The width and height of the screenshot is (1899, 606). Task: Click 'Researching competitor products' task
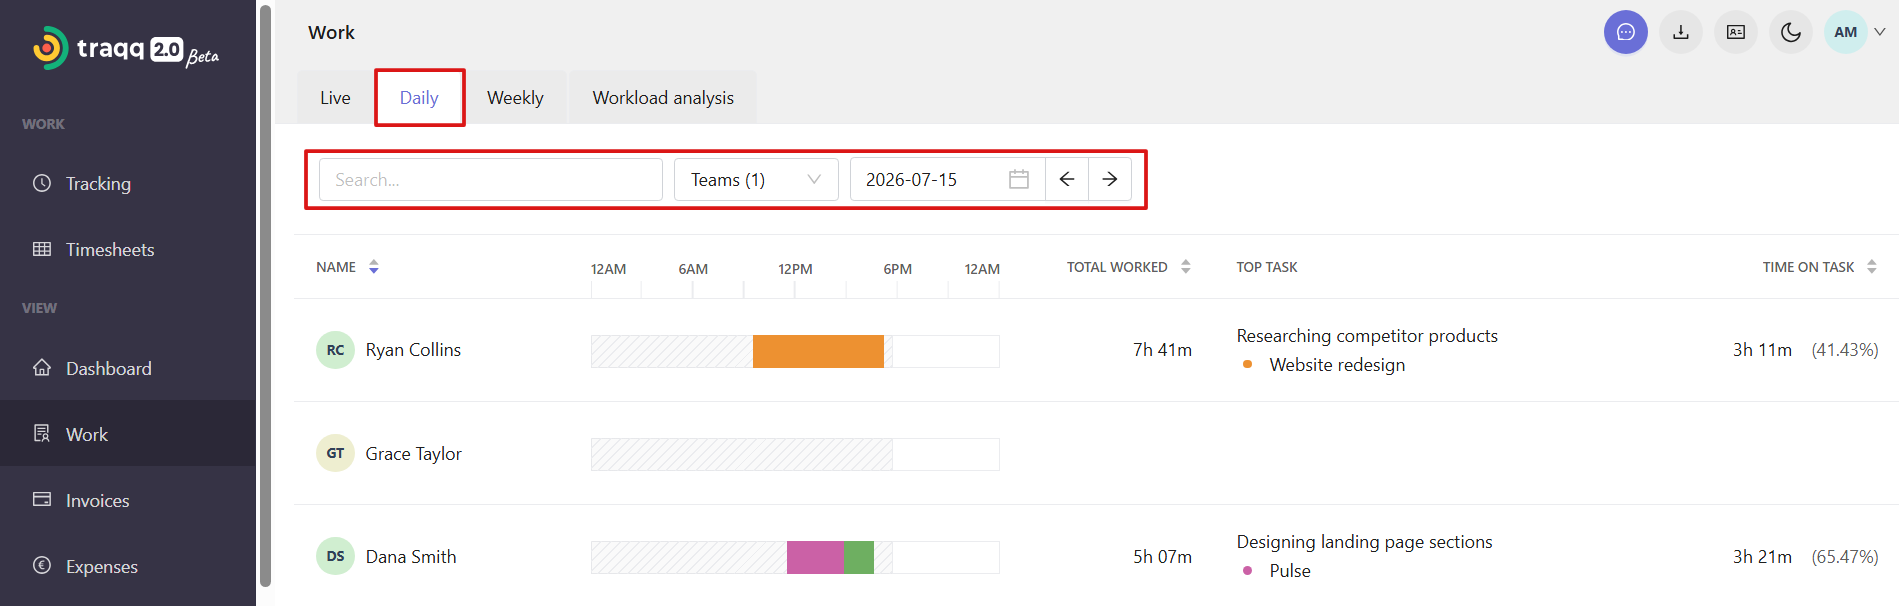(1367, 336)
